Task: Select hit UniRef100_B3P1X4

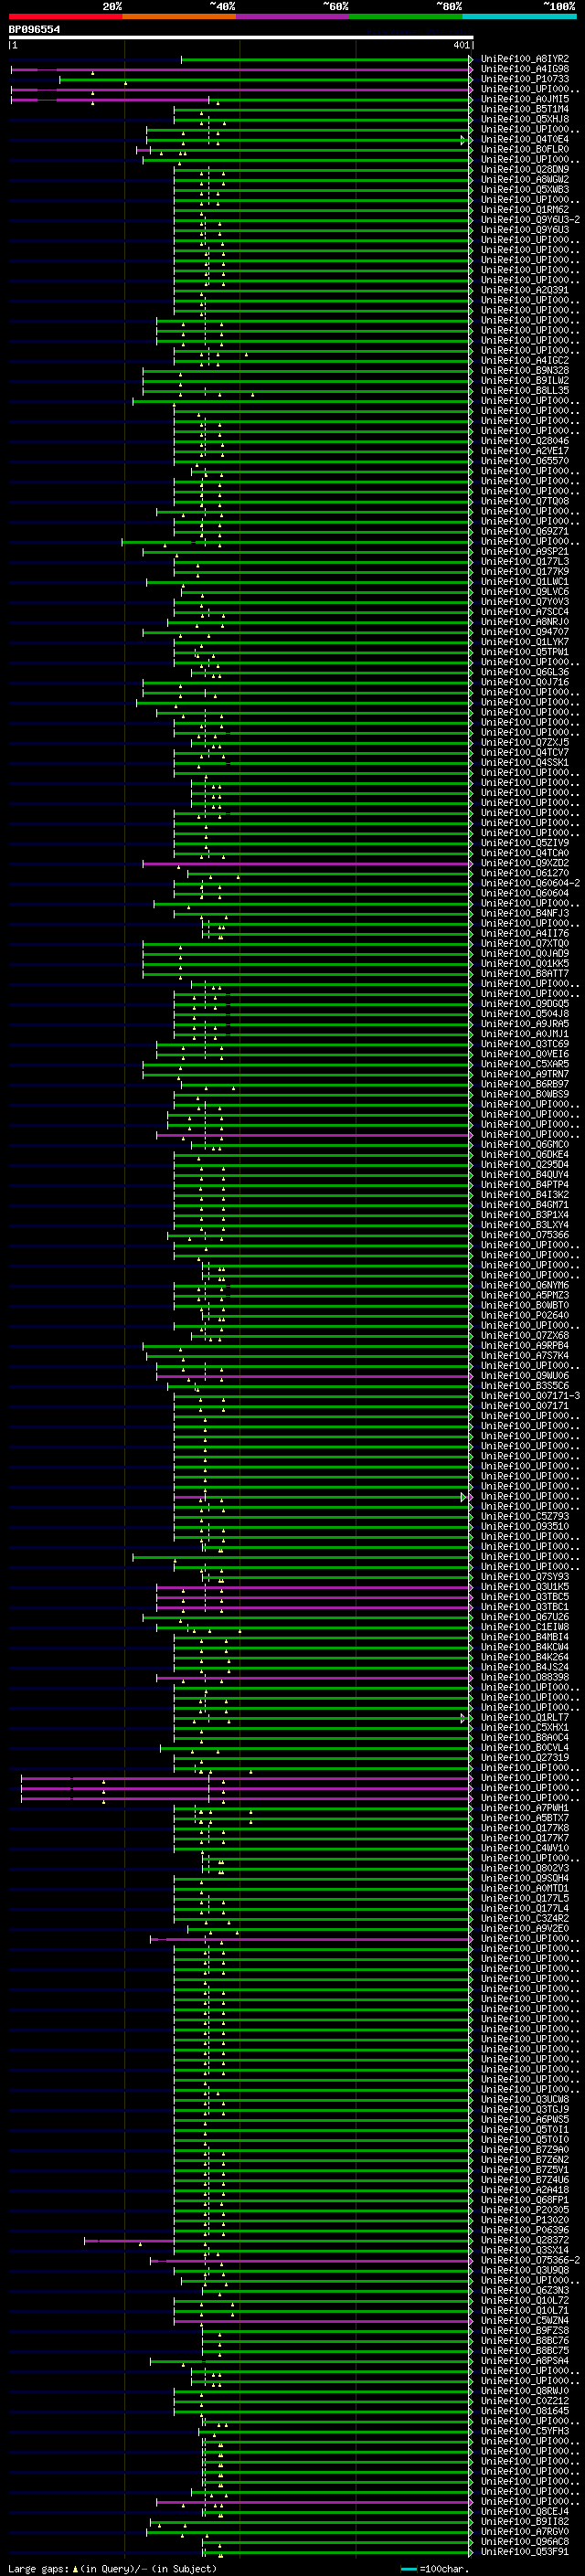Action: pyautogui.click(x=524, y=1214)
